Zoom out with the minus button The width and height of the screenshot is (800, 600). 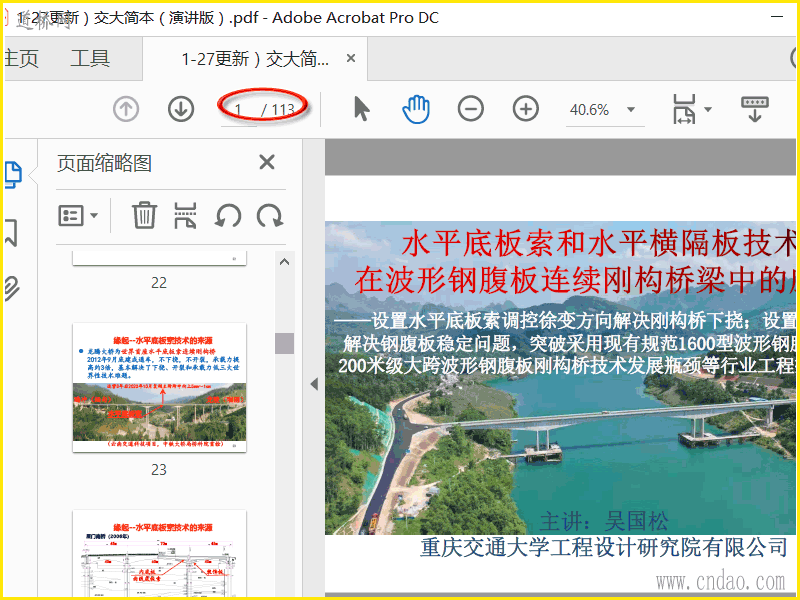click(470, 109)
